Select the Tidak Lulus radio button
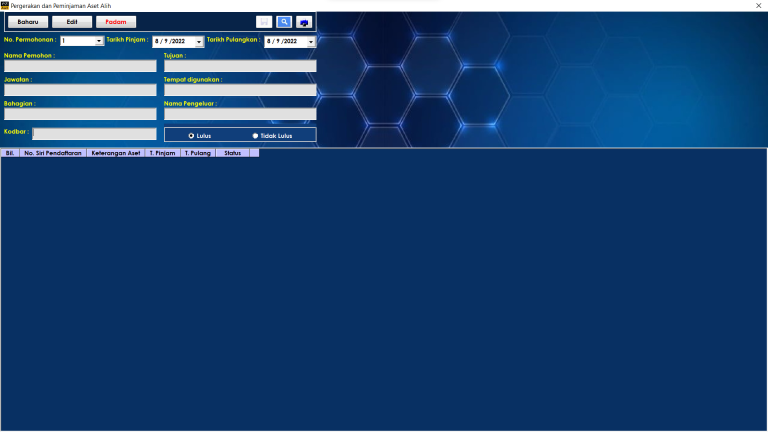 pos(255,135)
